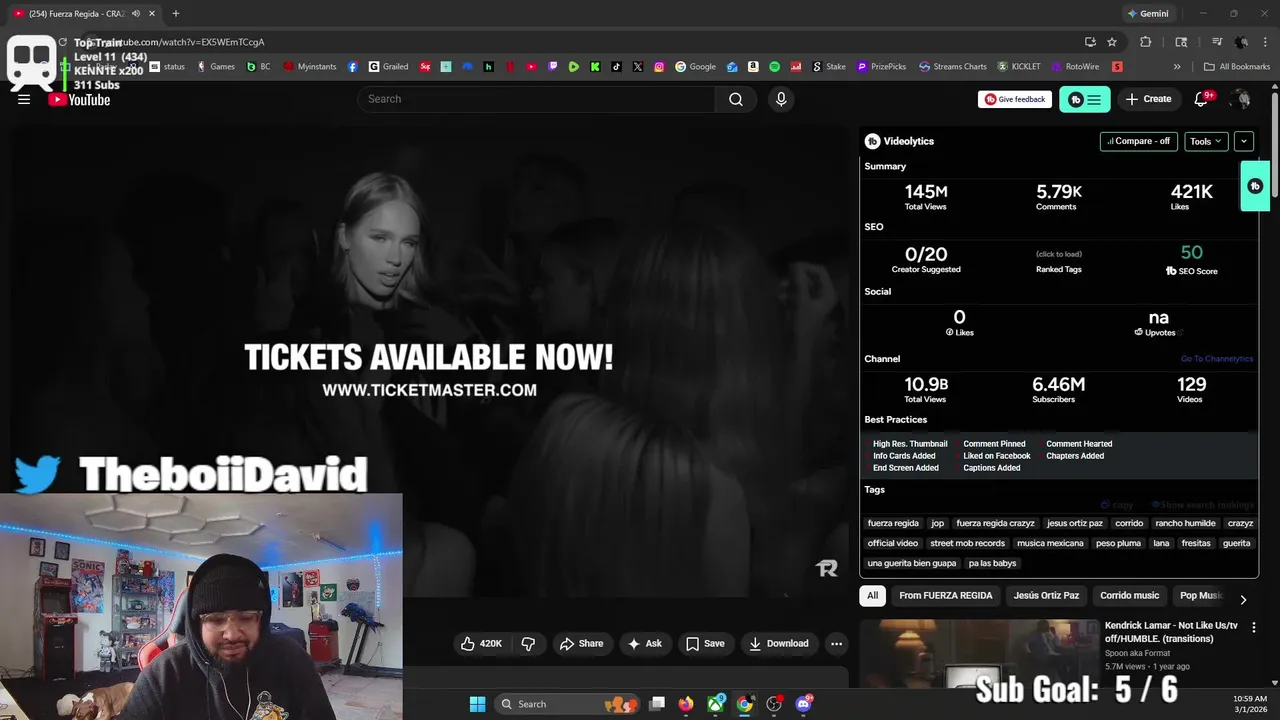Viewport: 1280px width, 720px height.
Task: Open the All Bookmarks folder
Action: 1237,67
